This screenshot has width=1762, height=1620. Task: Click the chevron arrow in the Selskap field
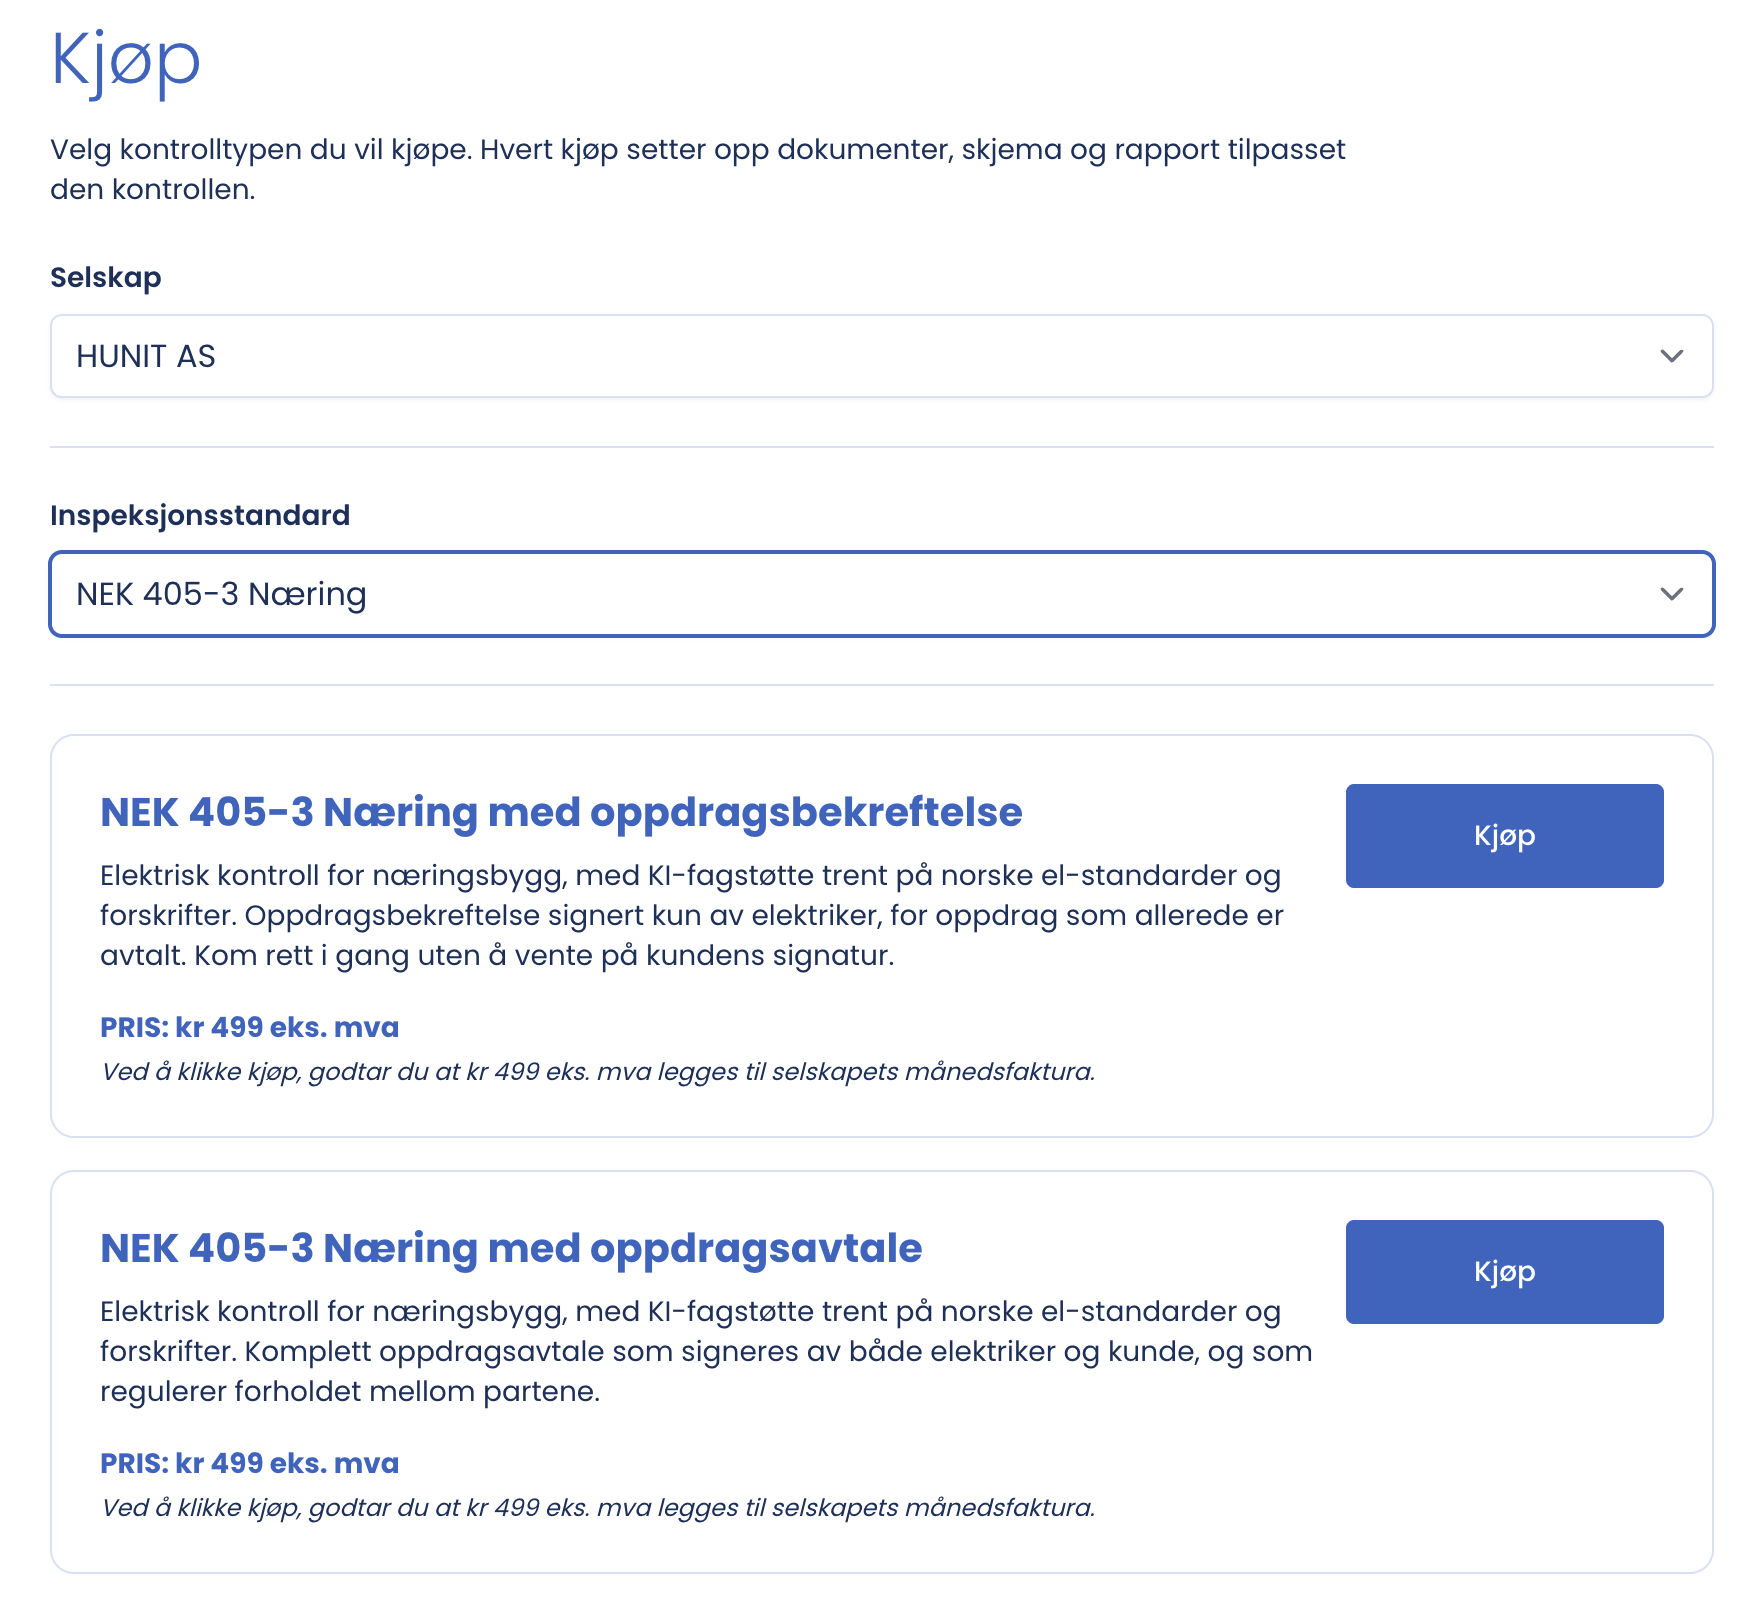(1671, 356)
